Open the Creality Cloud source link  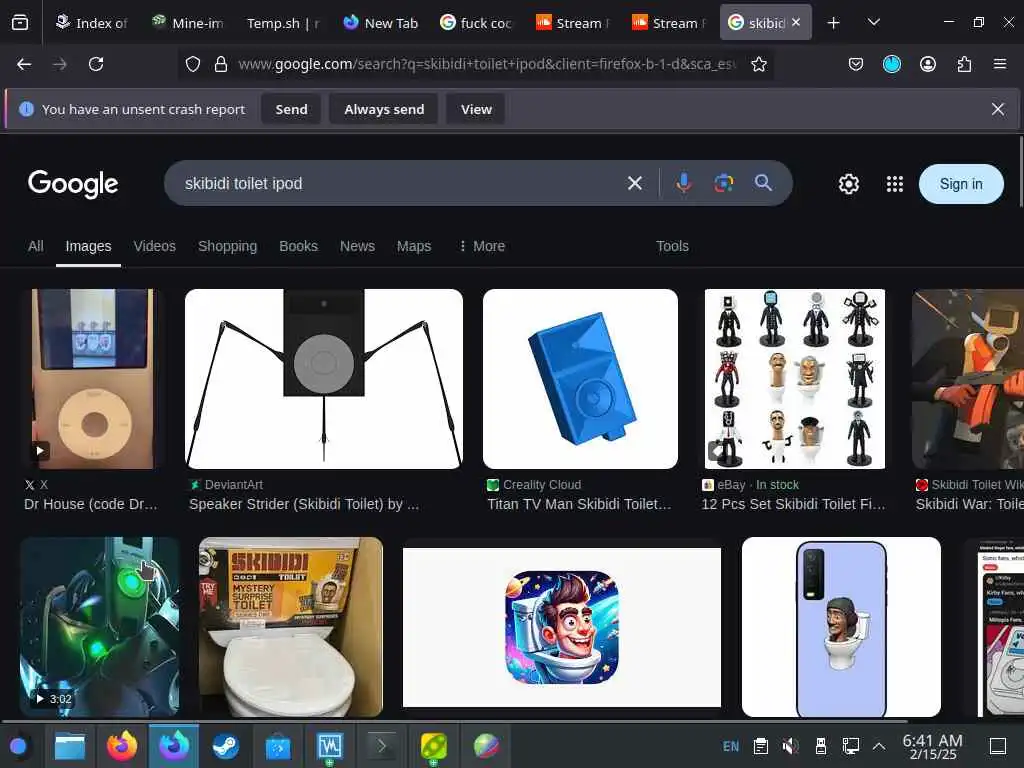point(541,485)
